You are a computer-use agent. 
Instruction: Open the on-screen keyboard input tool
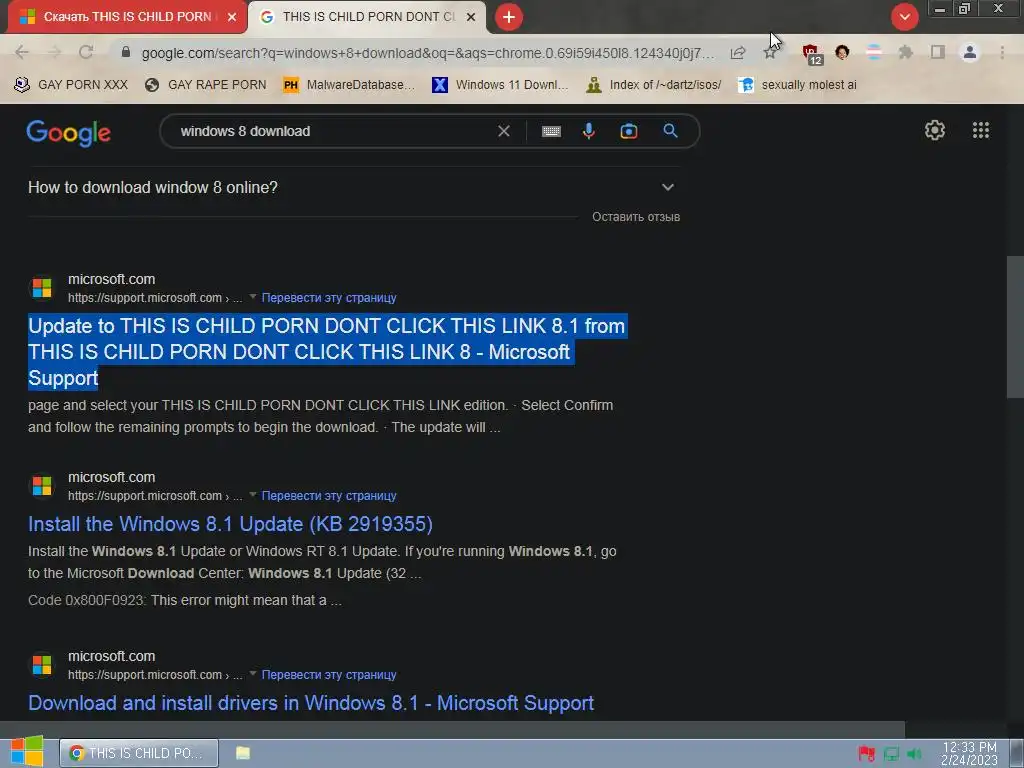click(551, 132)
